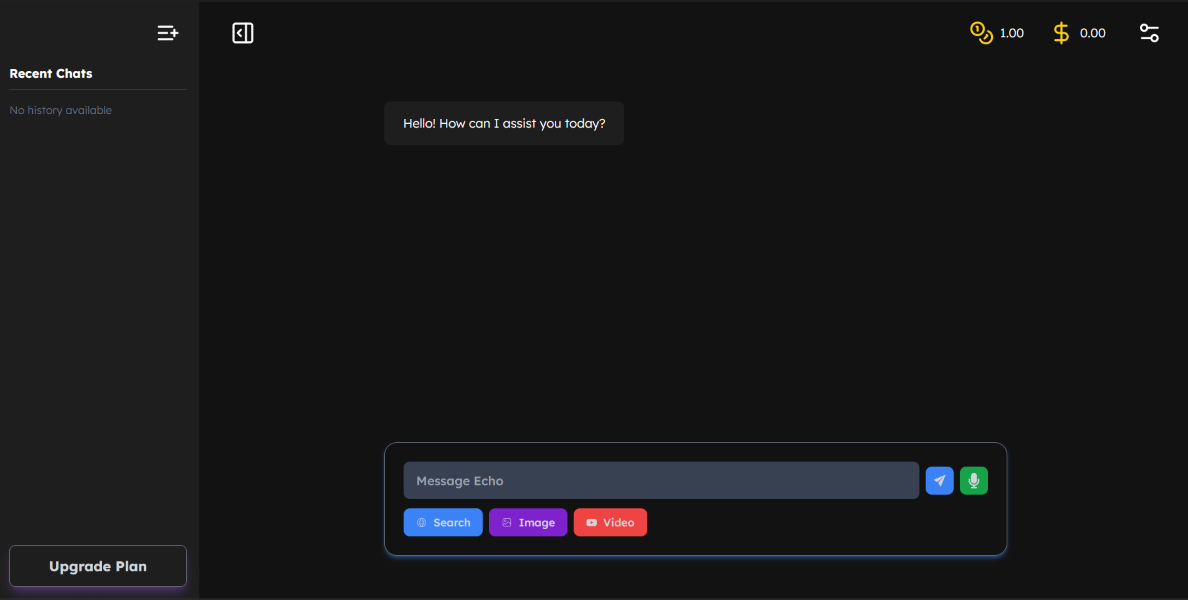1188x600 pixels.
Task: Click the picture icon inside Image button
Action: (507, 522)
